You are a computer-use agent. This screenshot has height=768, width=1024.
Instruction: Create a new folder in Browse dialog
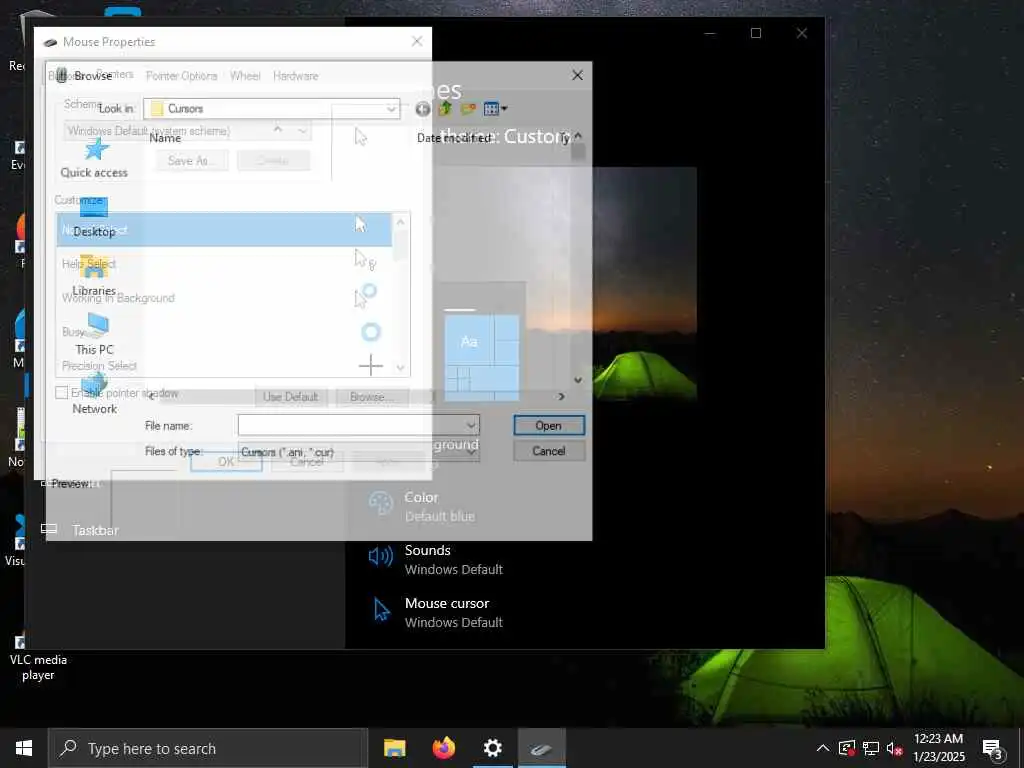(x=468, y=108)
